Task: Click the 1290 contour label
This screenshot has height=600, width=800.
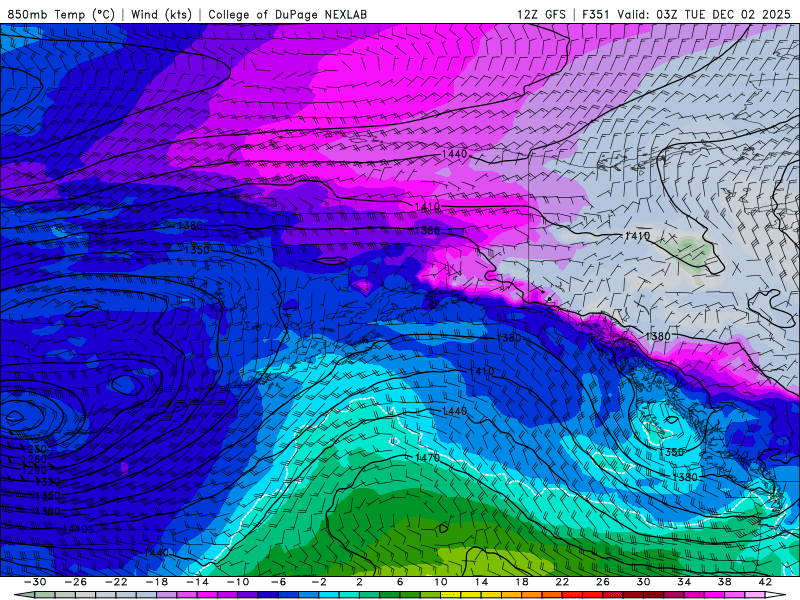Action: coord(35,470)
